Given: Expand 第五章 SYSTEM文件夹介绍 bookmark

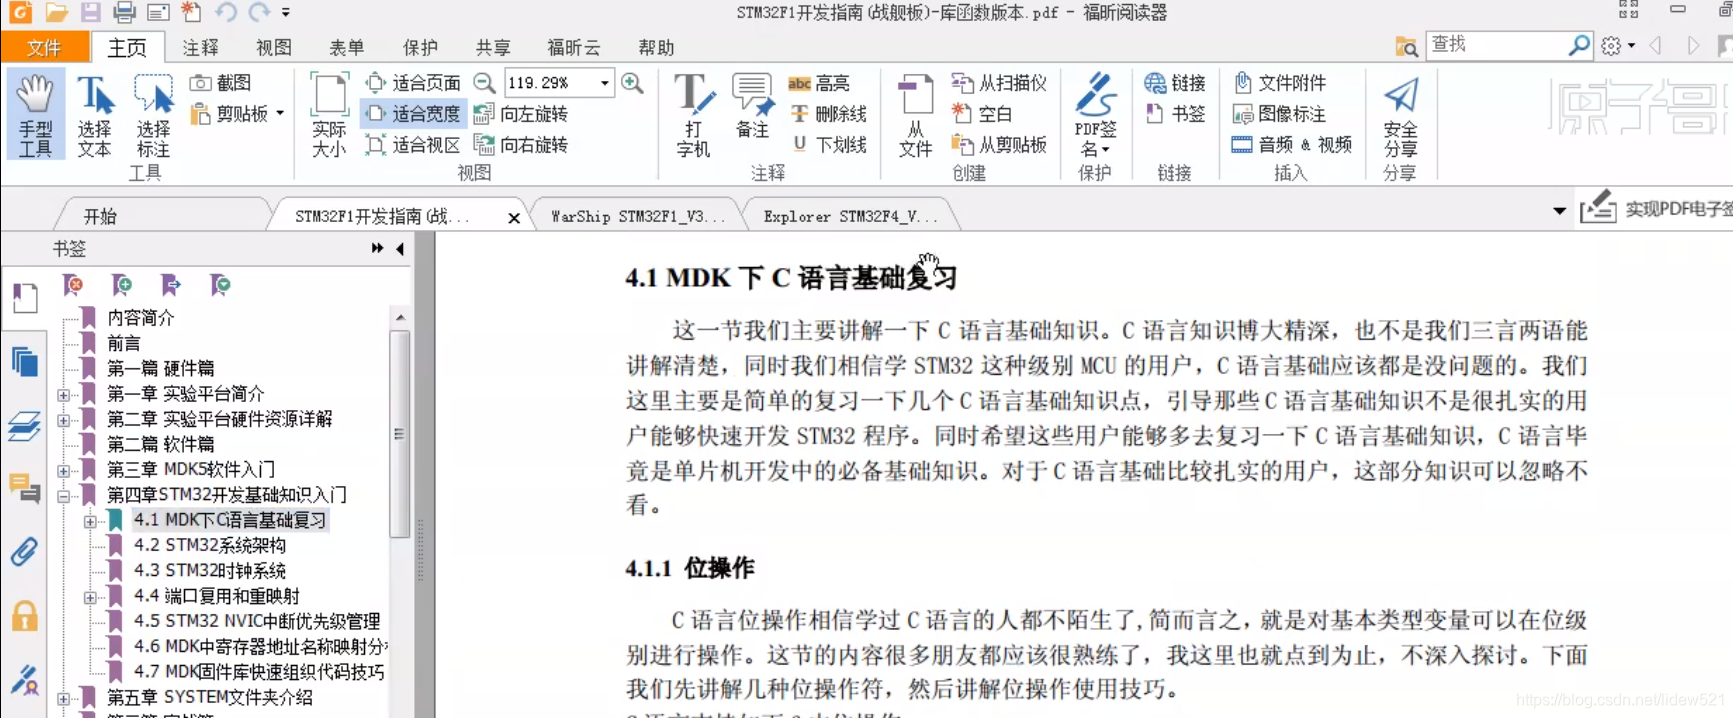Looking at the screenshot, I should point(64,699).
